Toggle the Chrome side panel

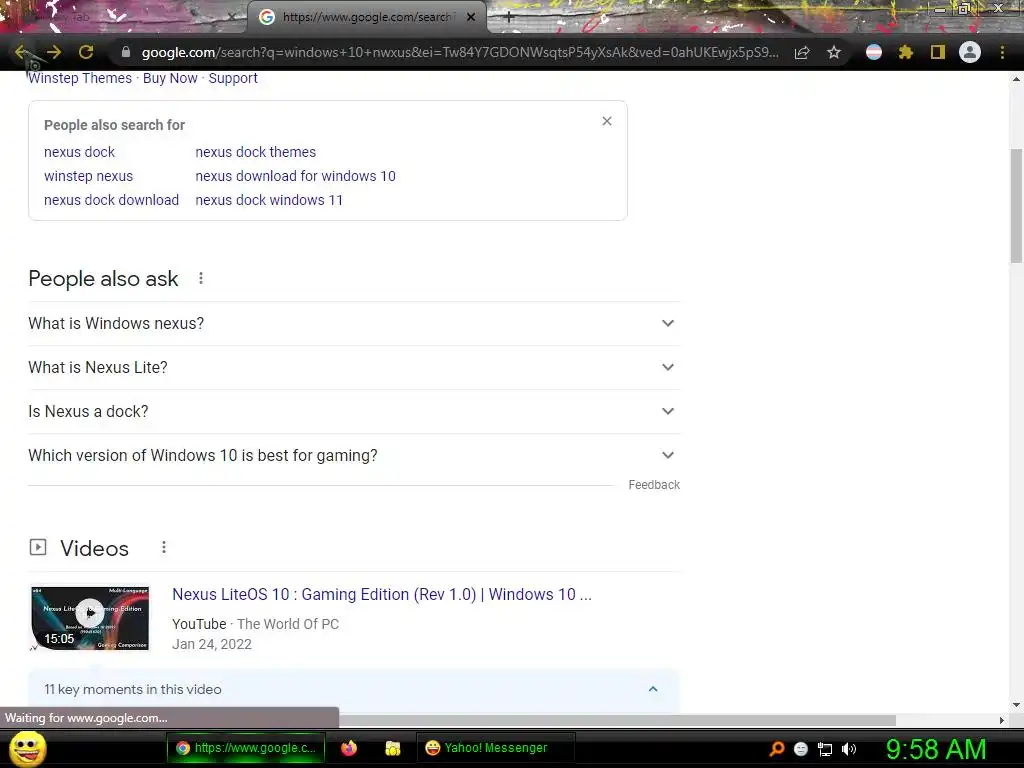(938, 52)
